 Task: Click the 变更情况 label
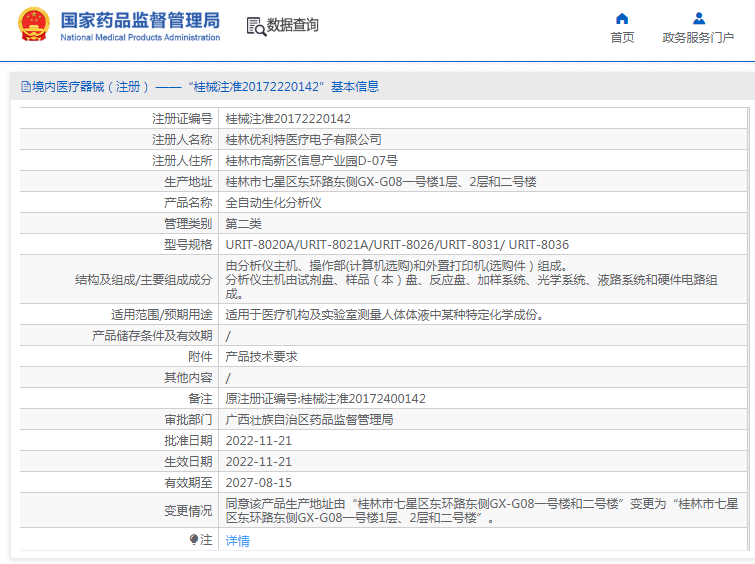tap(188, 511)
